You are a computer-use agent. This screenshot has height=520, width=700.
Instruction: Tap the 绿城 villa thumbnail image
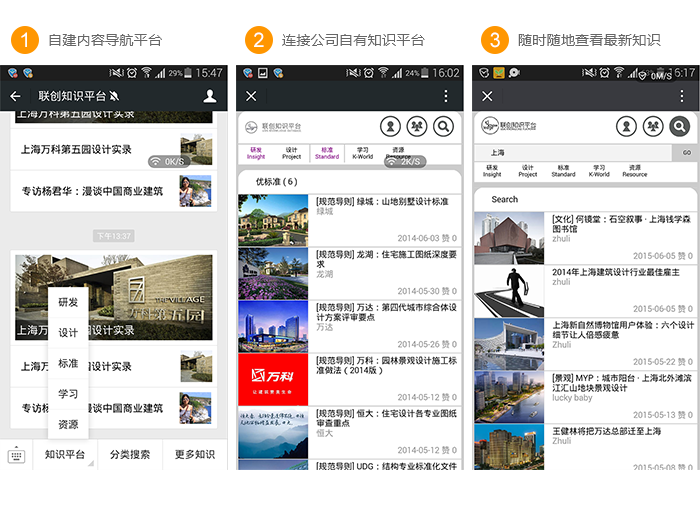(x=273, y=220)
